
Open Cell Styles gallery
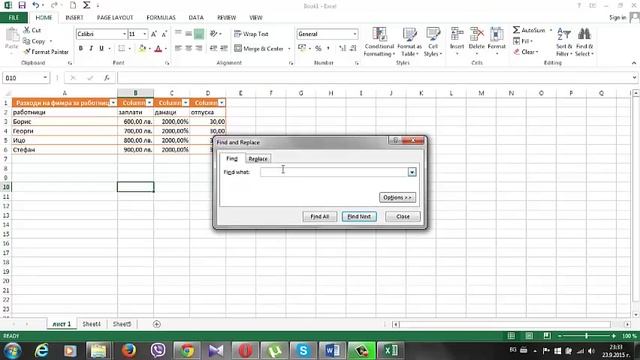(433, 42)
